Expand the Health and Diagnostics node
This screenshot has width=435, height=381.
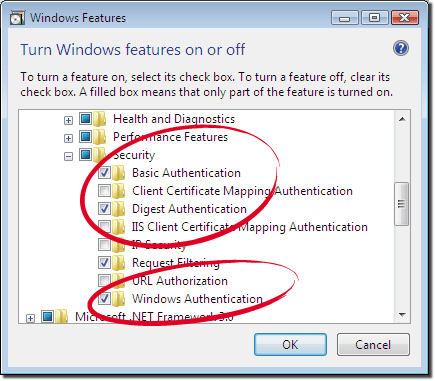[68, 120]
